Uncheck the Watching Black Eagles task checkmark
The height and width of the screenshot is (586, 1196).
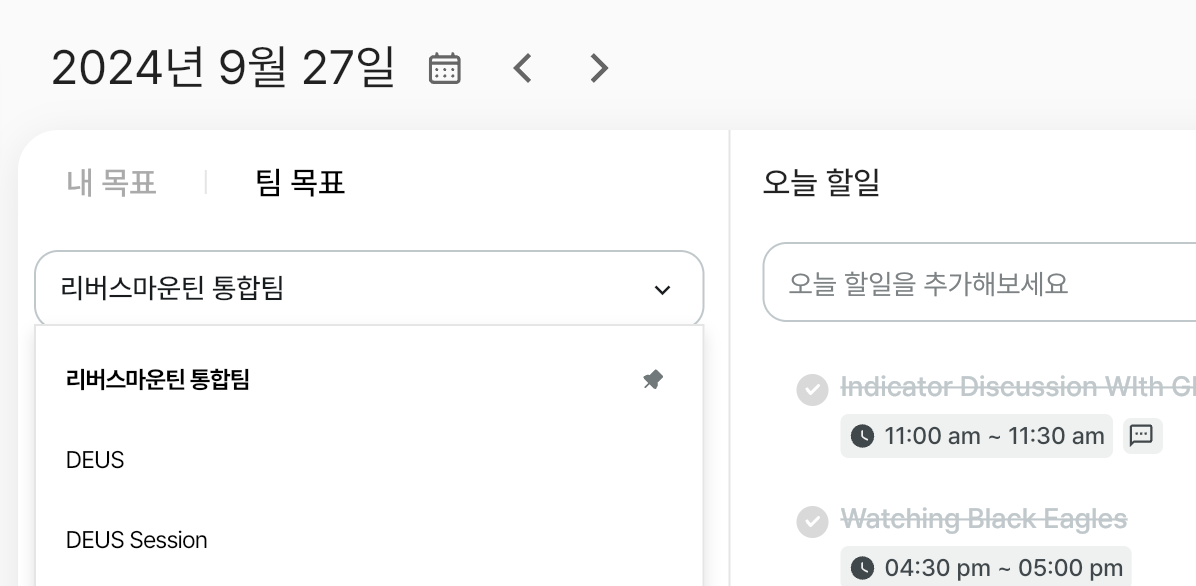point(812,522)
